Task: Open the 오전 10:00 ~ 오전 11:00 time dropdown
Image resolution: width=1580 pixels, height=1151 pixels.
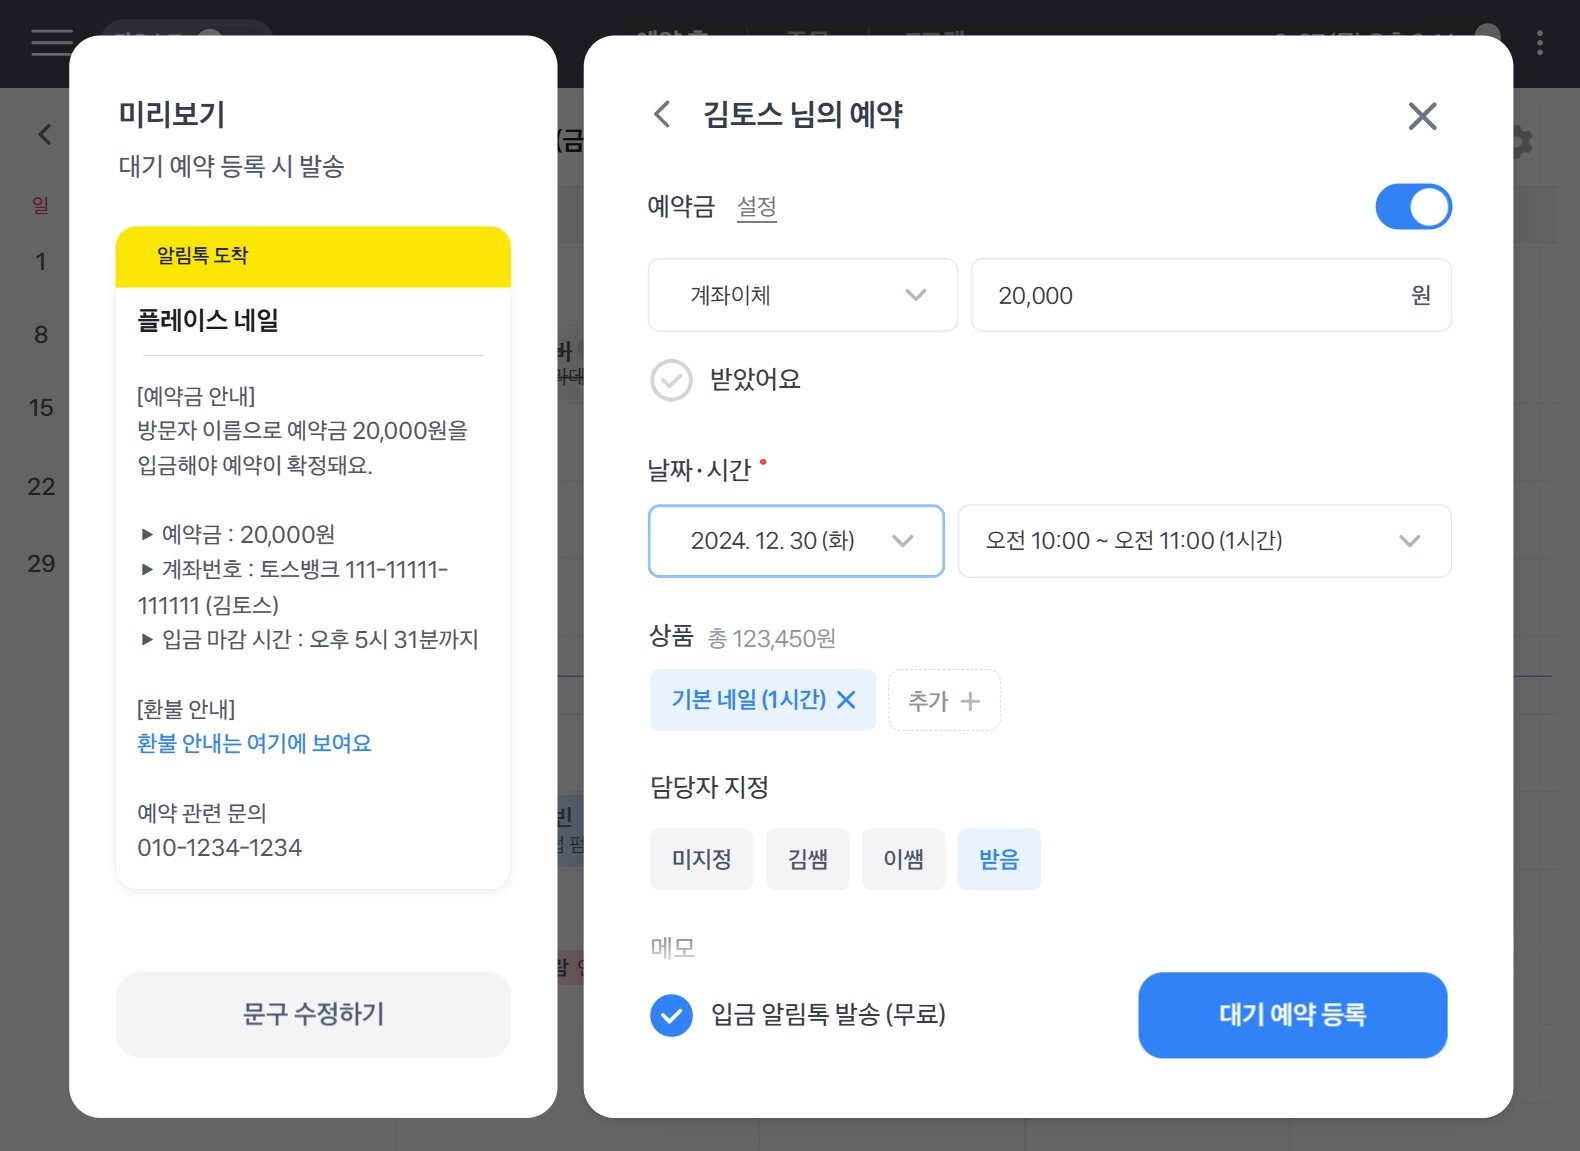Action: tap(1204, 541)
